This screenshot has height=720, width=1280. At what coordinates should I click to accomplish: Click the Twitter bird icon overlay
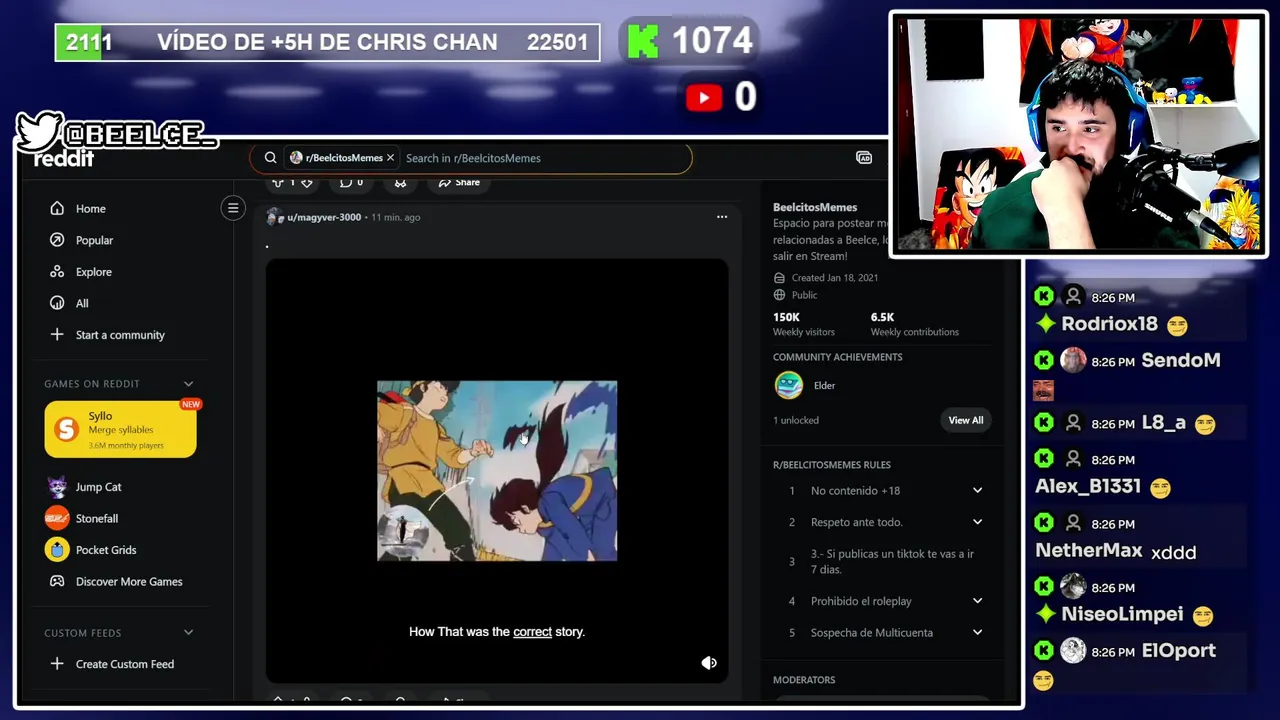pyautogui.click(x=40, y=132)
